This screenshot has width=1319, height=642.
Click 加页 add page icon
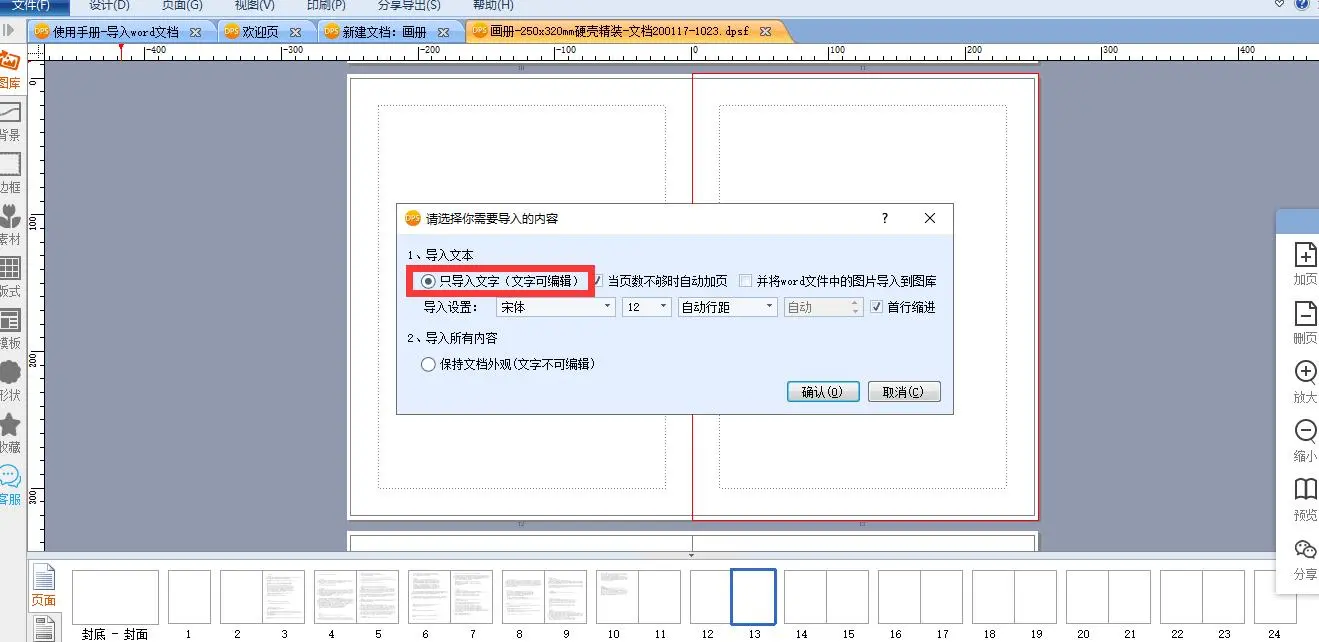tap(1305, 254)
